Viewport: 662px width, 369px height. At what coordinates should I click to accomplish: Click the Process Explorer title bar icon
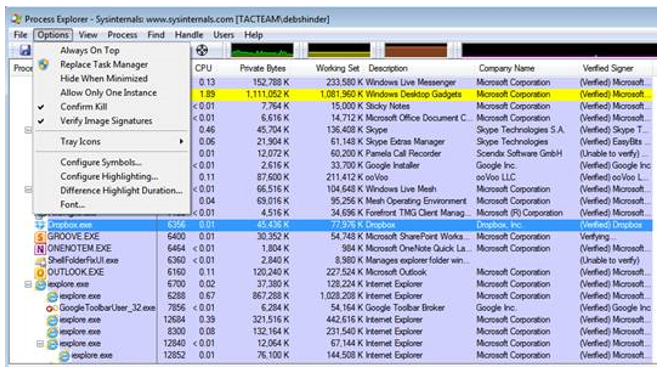(16, 19)
